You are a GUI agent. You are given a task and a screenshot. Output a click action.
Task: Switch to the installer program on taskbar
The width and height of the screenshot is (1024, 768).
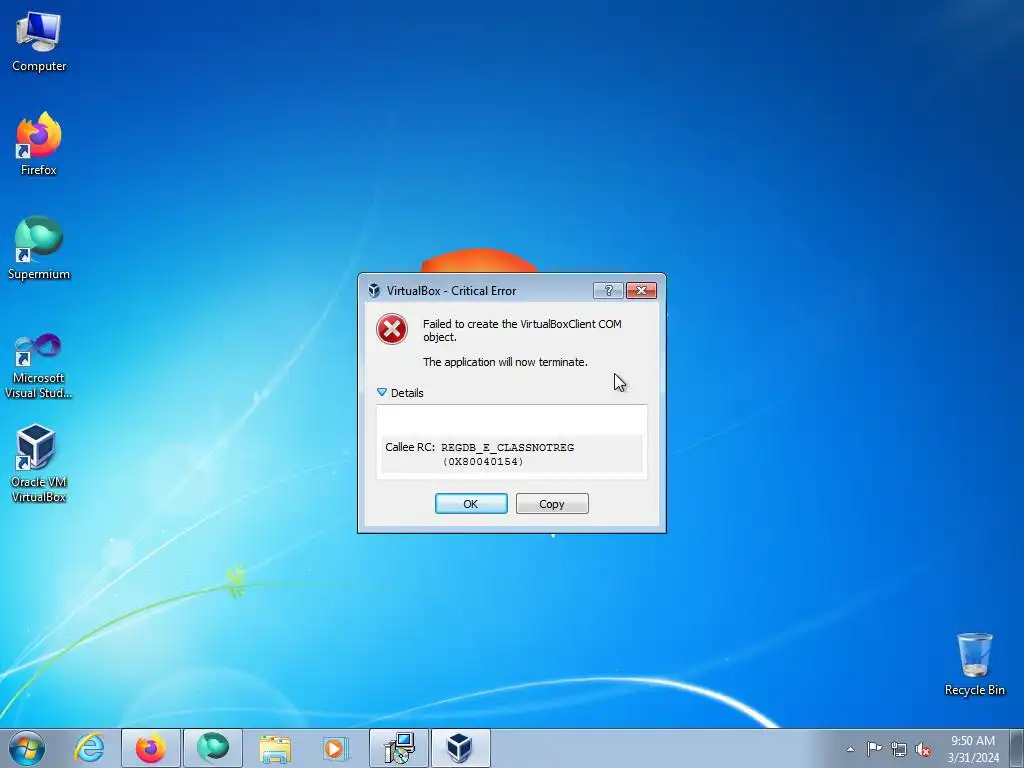coord(398,748)
